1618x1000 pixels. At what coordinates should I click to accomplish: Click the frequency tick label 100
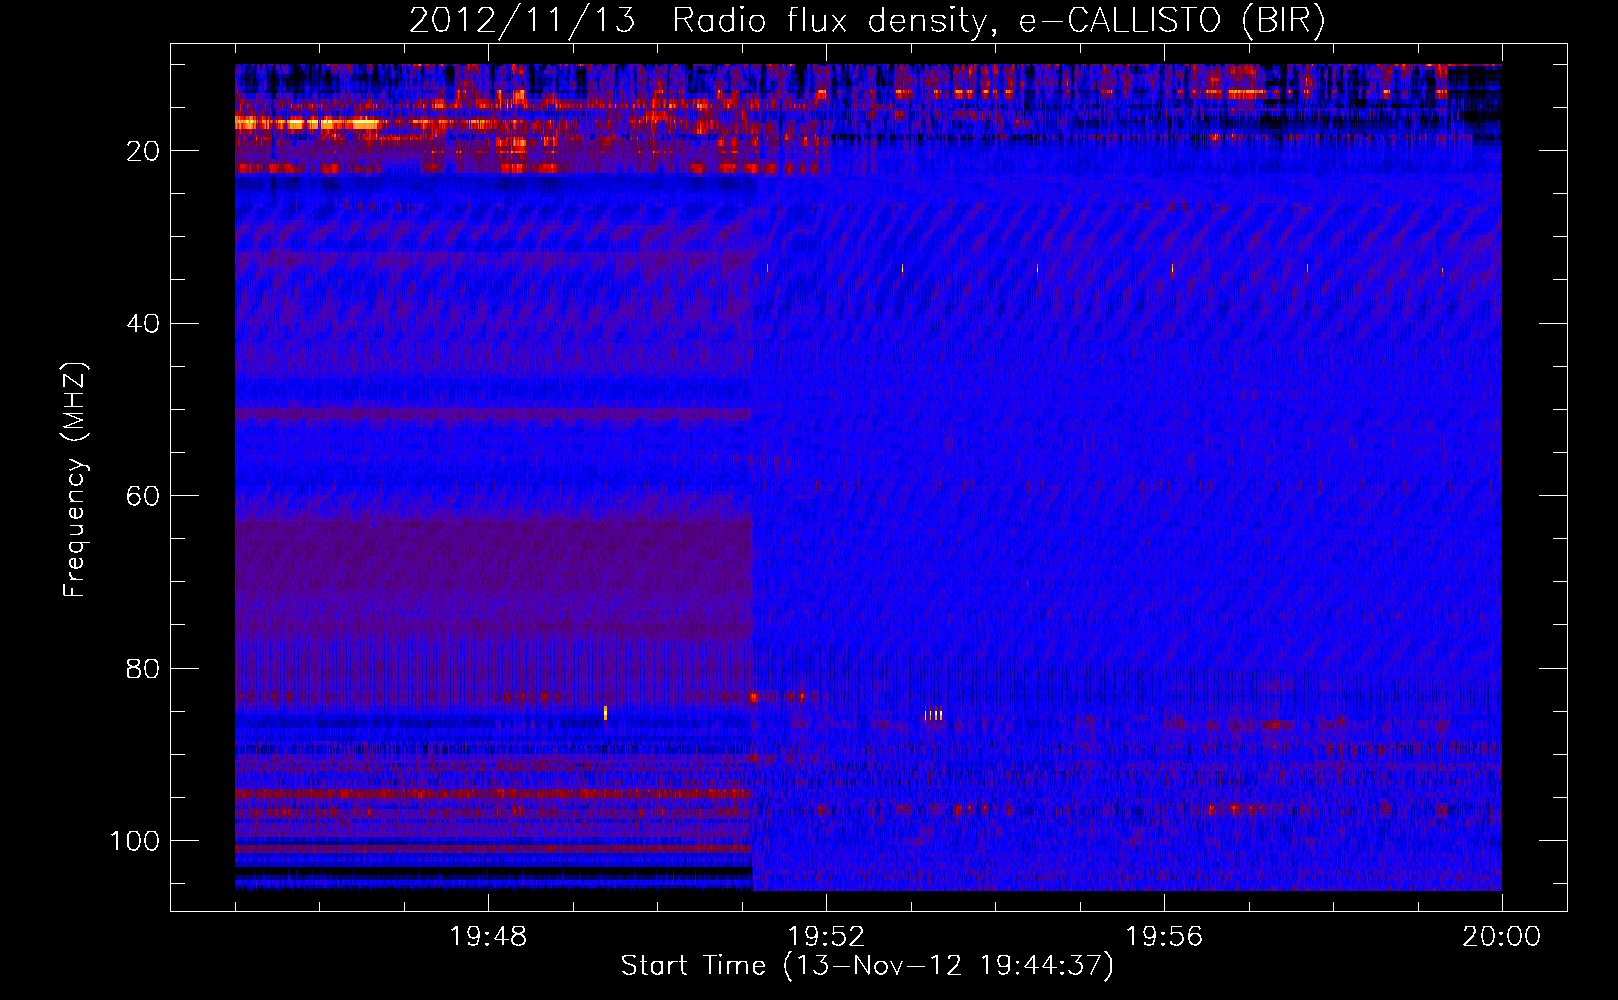[135, 841]
